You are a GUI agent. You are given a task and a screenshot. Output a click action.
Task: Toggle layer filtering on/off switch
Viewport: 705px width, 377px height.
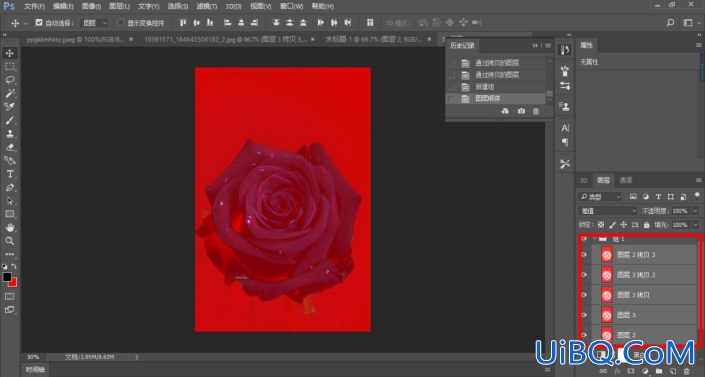click(697, 196)
